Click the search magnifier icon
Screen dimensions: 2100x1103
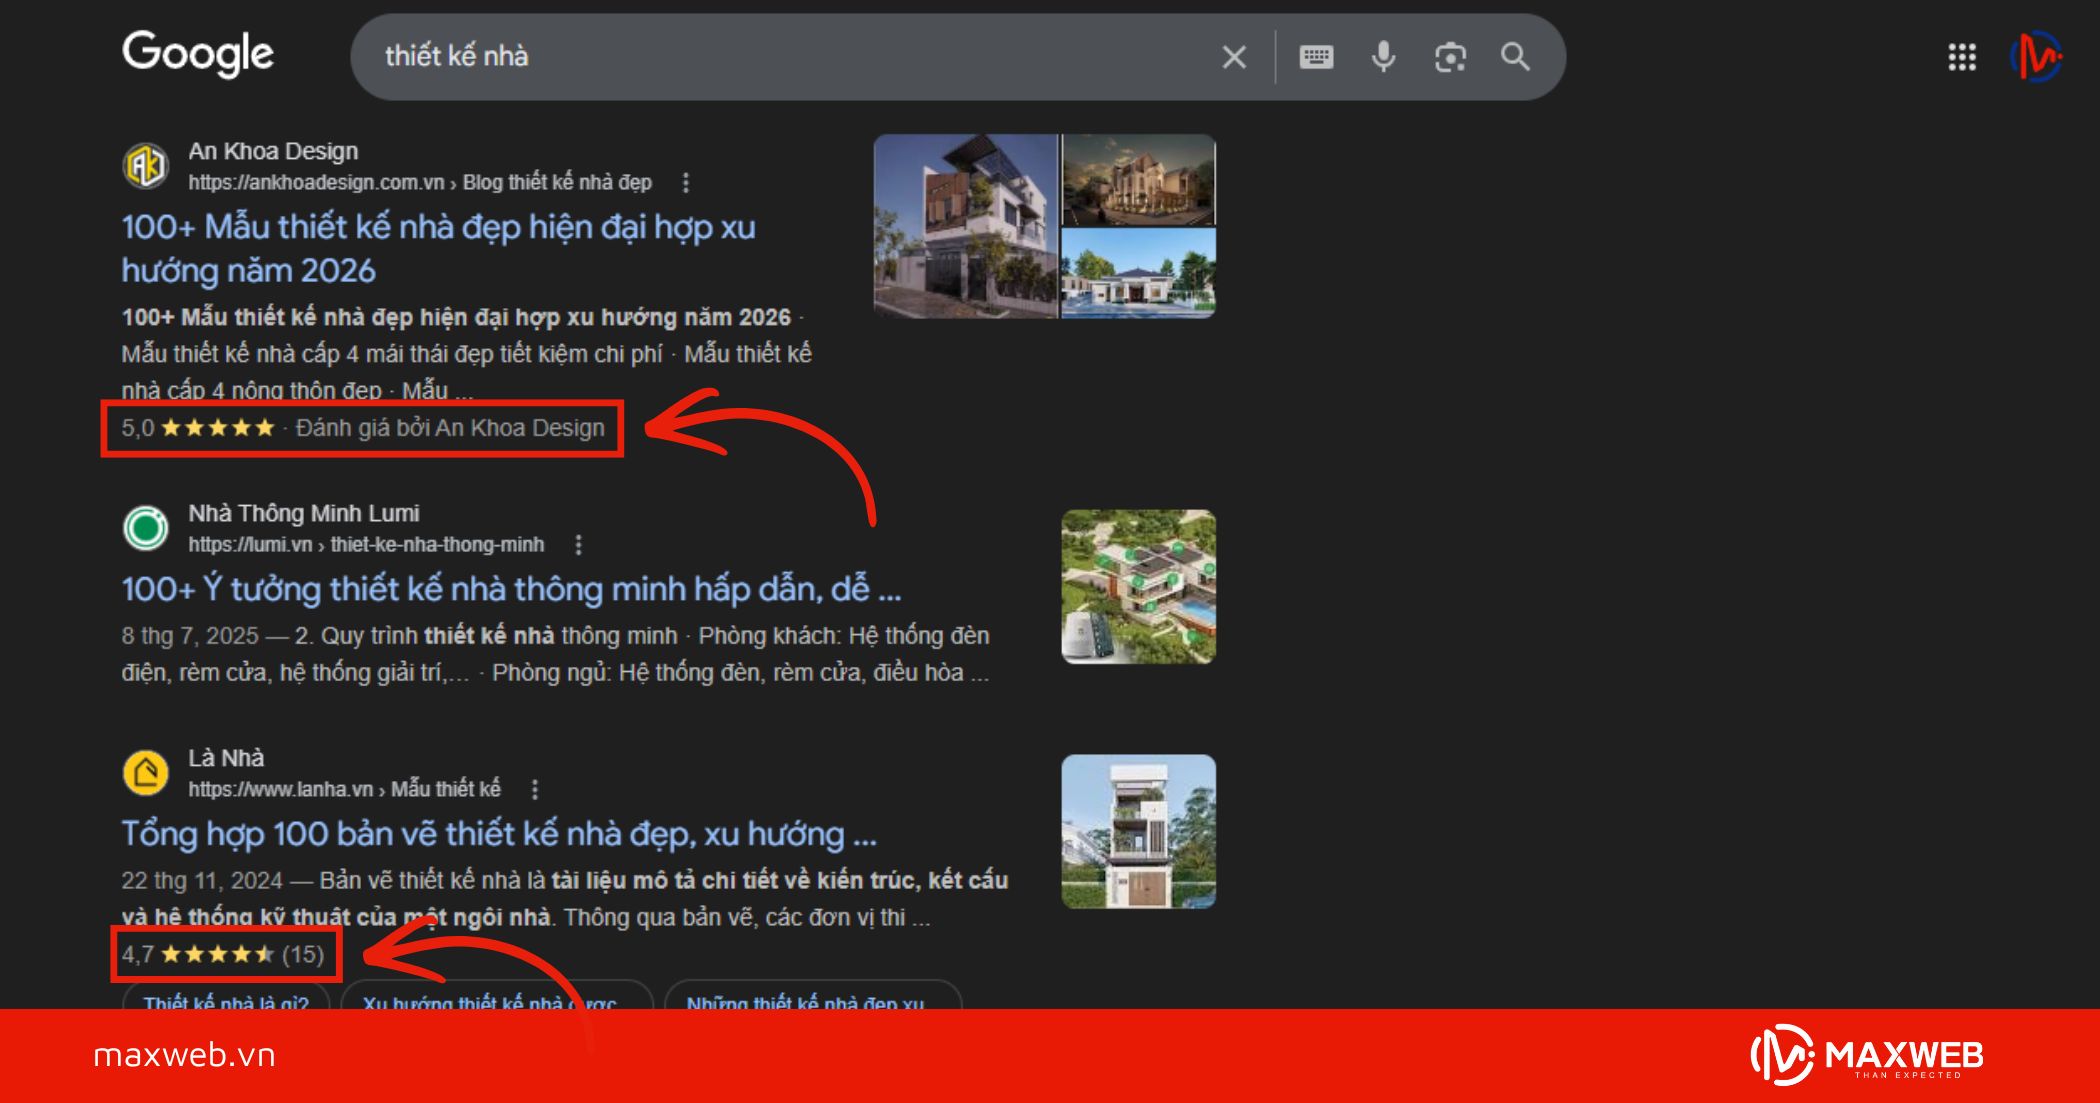click(x=1514, y=57)
